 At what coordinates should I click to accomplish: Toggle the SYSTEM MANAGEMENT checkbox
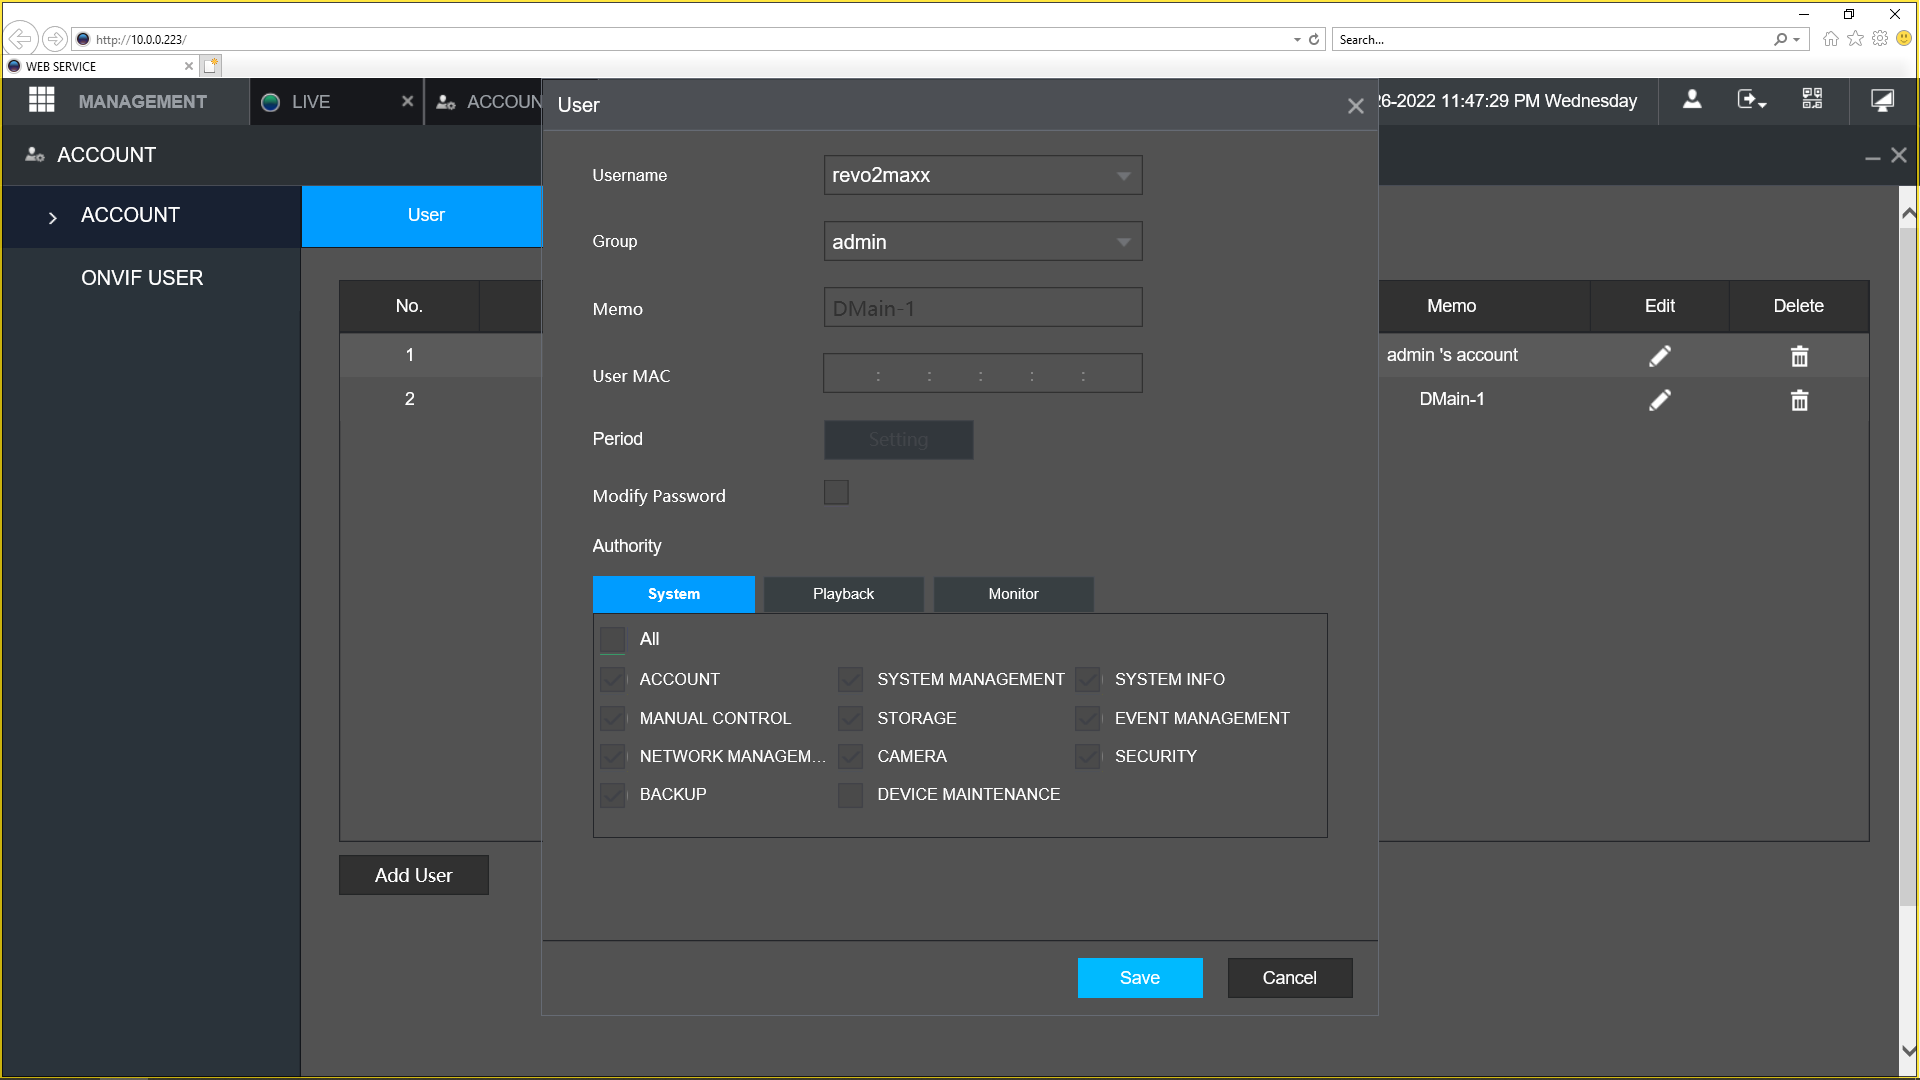click(x=850, y=680)
